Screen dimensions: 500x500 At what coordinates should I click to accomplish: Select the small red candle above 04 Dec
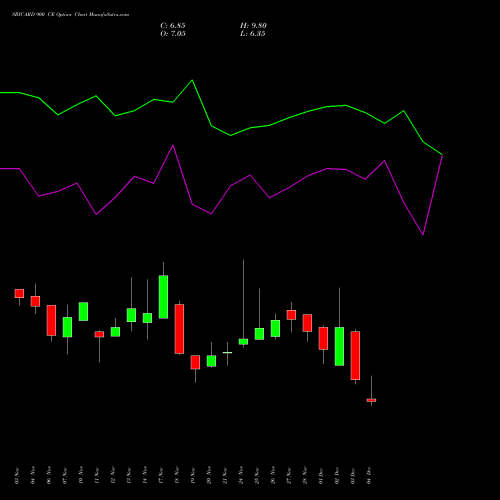coord(371,400)
